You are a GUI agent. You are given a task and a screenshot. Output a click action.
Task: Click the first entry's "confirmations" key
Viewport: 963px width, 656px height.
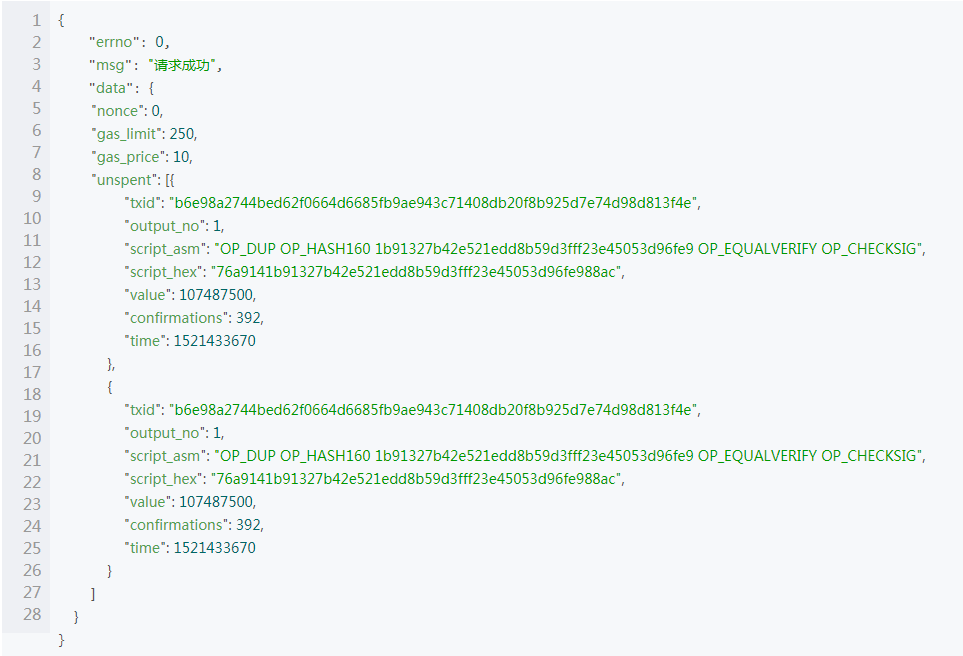177,318
